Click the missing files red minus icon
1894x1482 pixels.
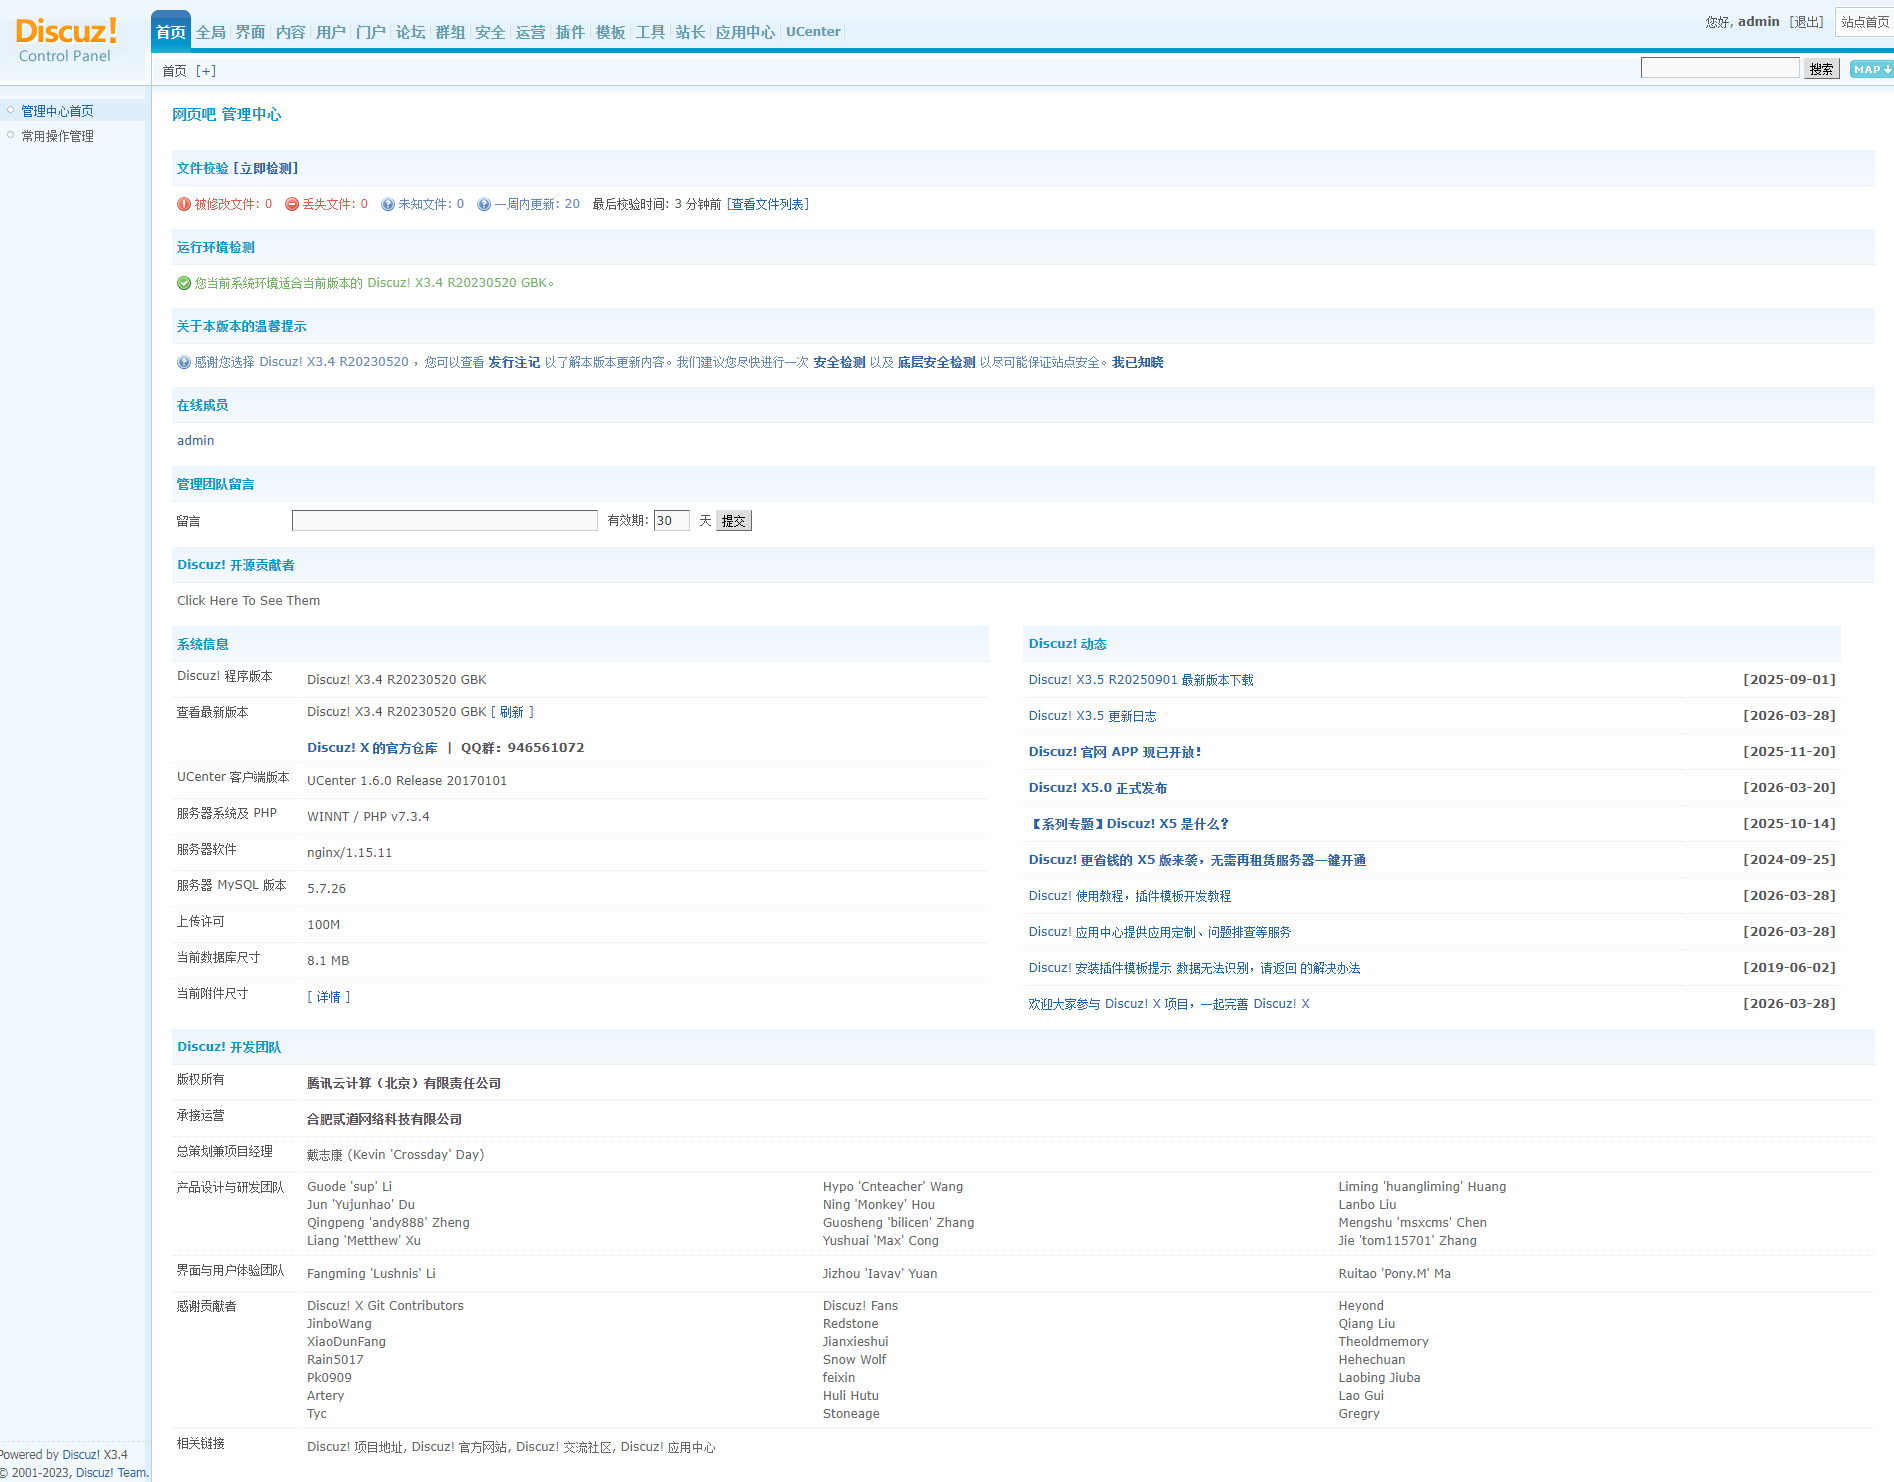pyautogui.click(x=292, y=204)
